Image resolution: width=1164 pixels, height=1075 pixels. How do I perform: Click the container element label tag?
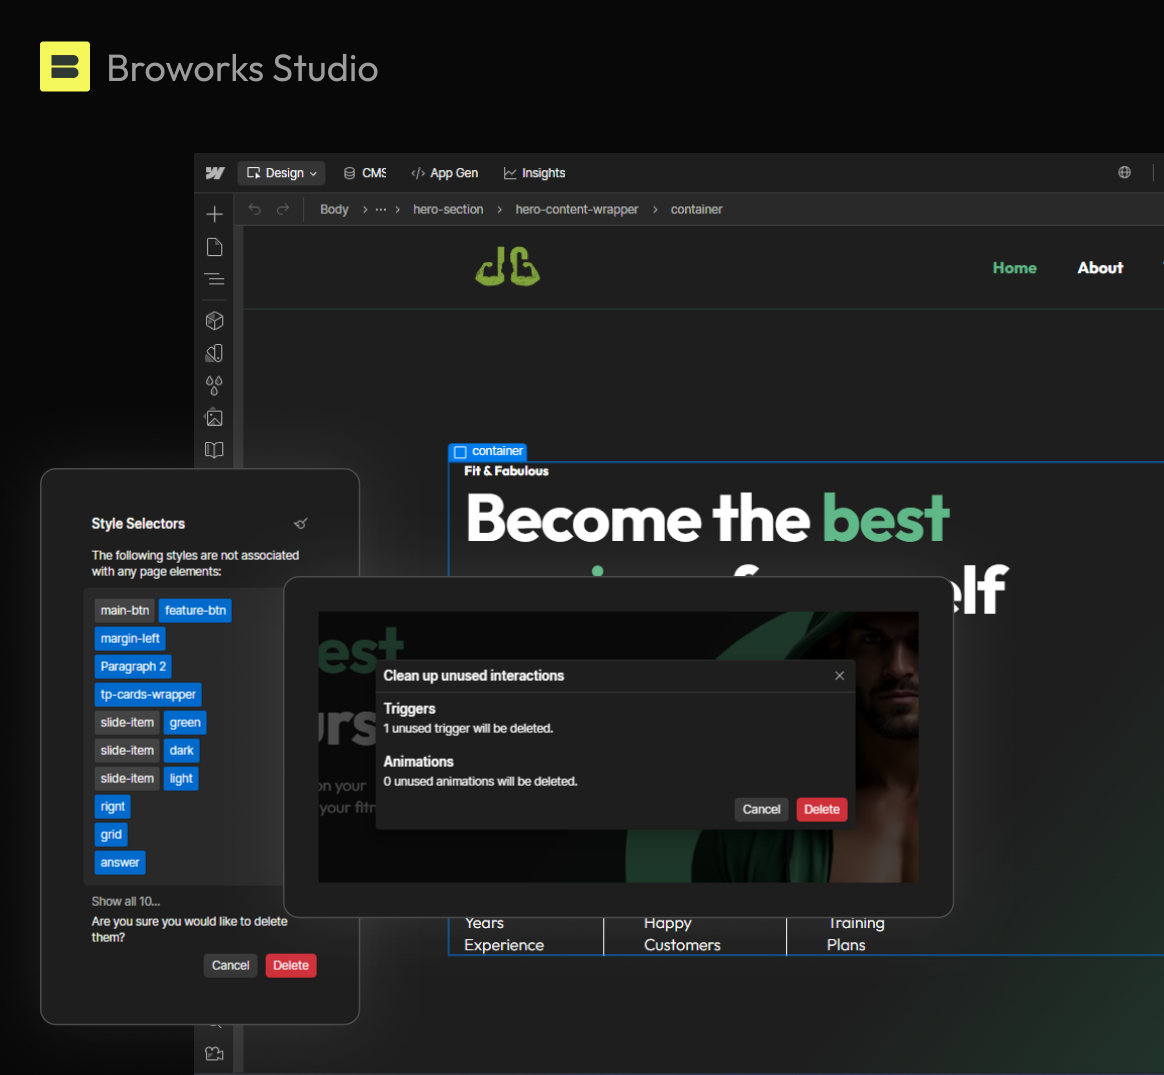(x=488, y=451)
